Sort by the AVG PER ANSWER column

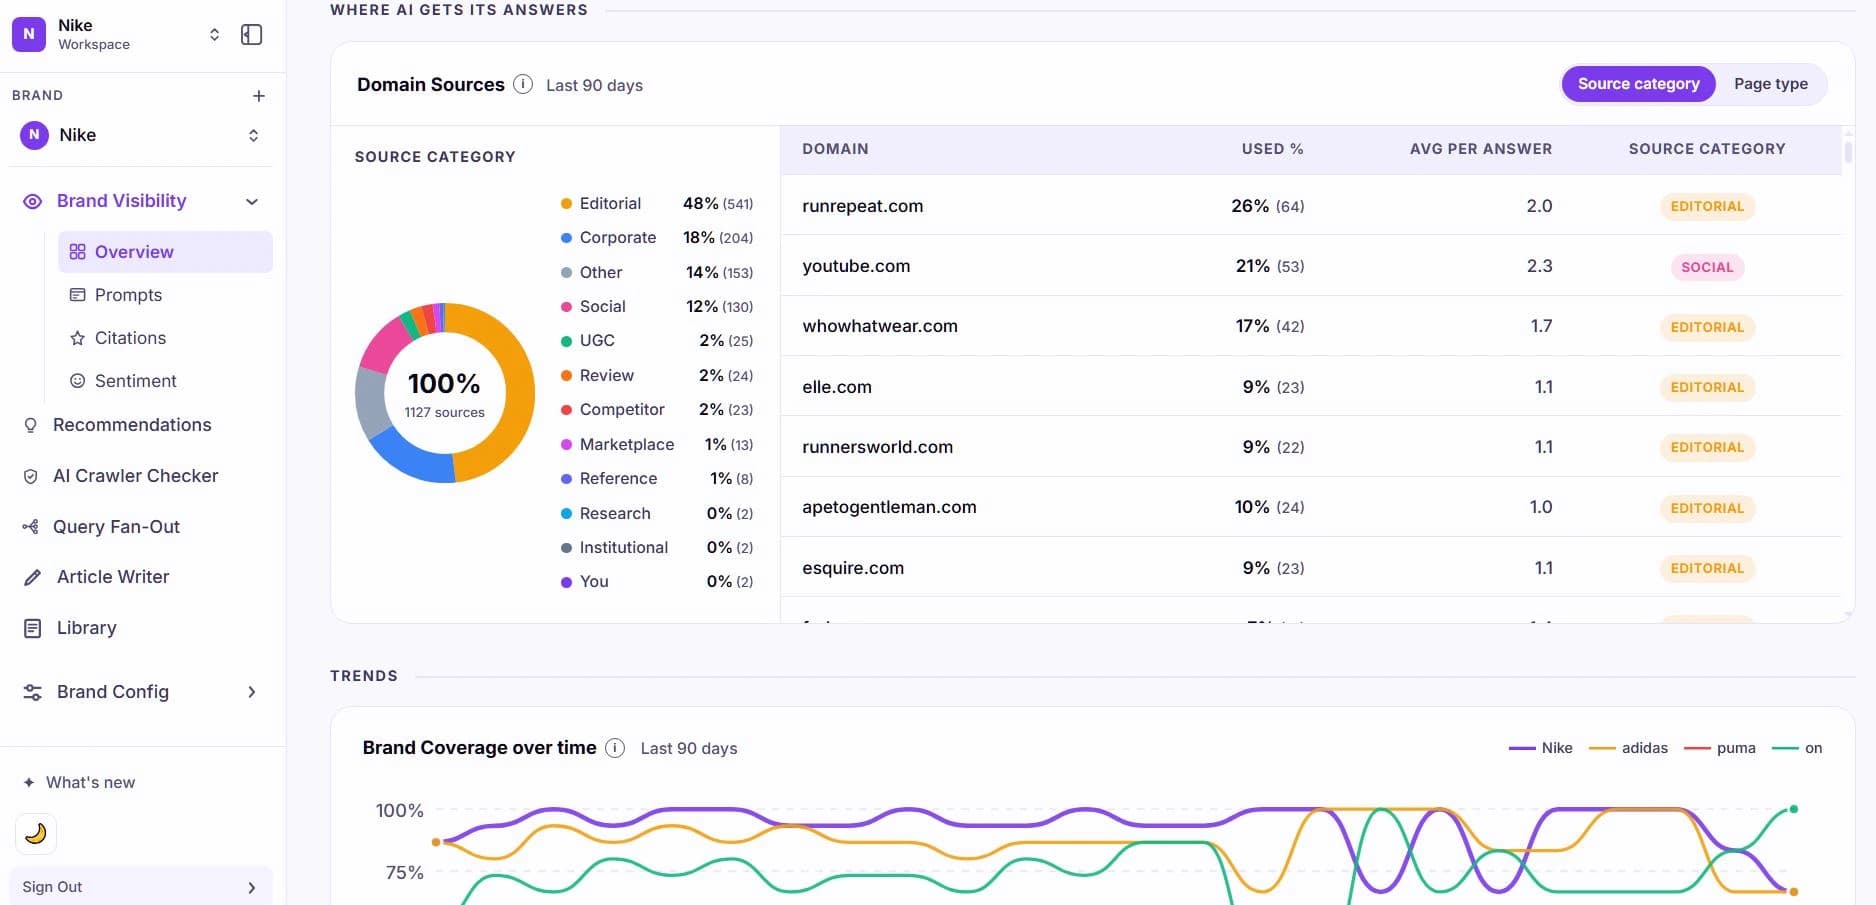[1481, 149]
